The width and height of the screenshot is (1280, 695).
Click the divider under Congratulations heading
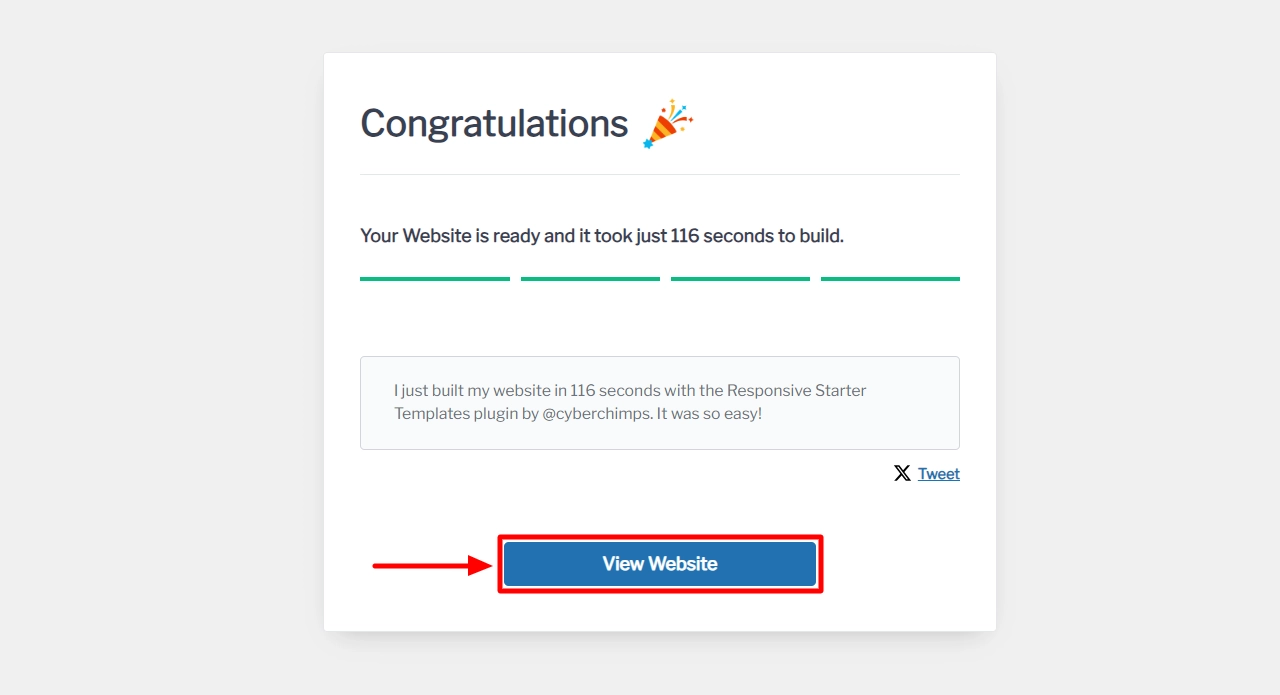pyautogui.click(x=660, y=173)
